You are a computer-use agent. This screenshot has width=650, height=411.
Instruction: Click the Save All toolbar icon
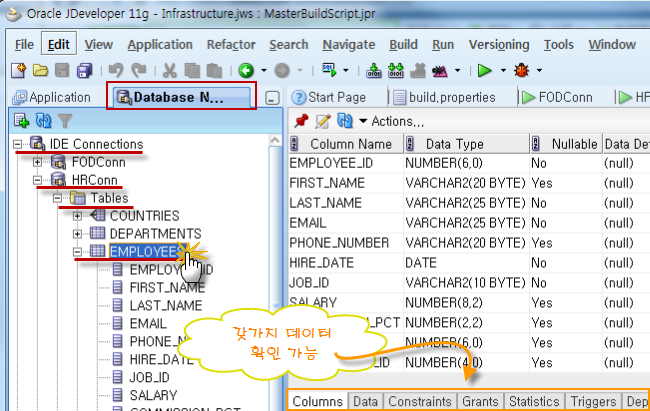(x=85, y=71)
